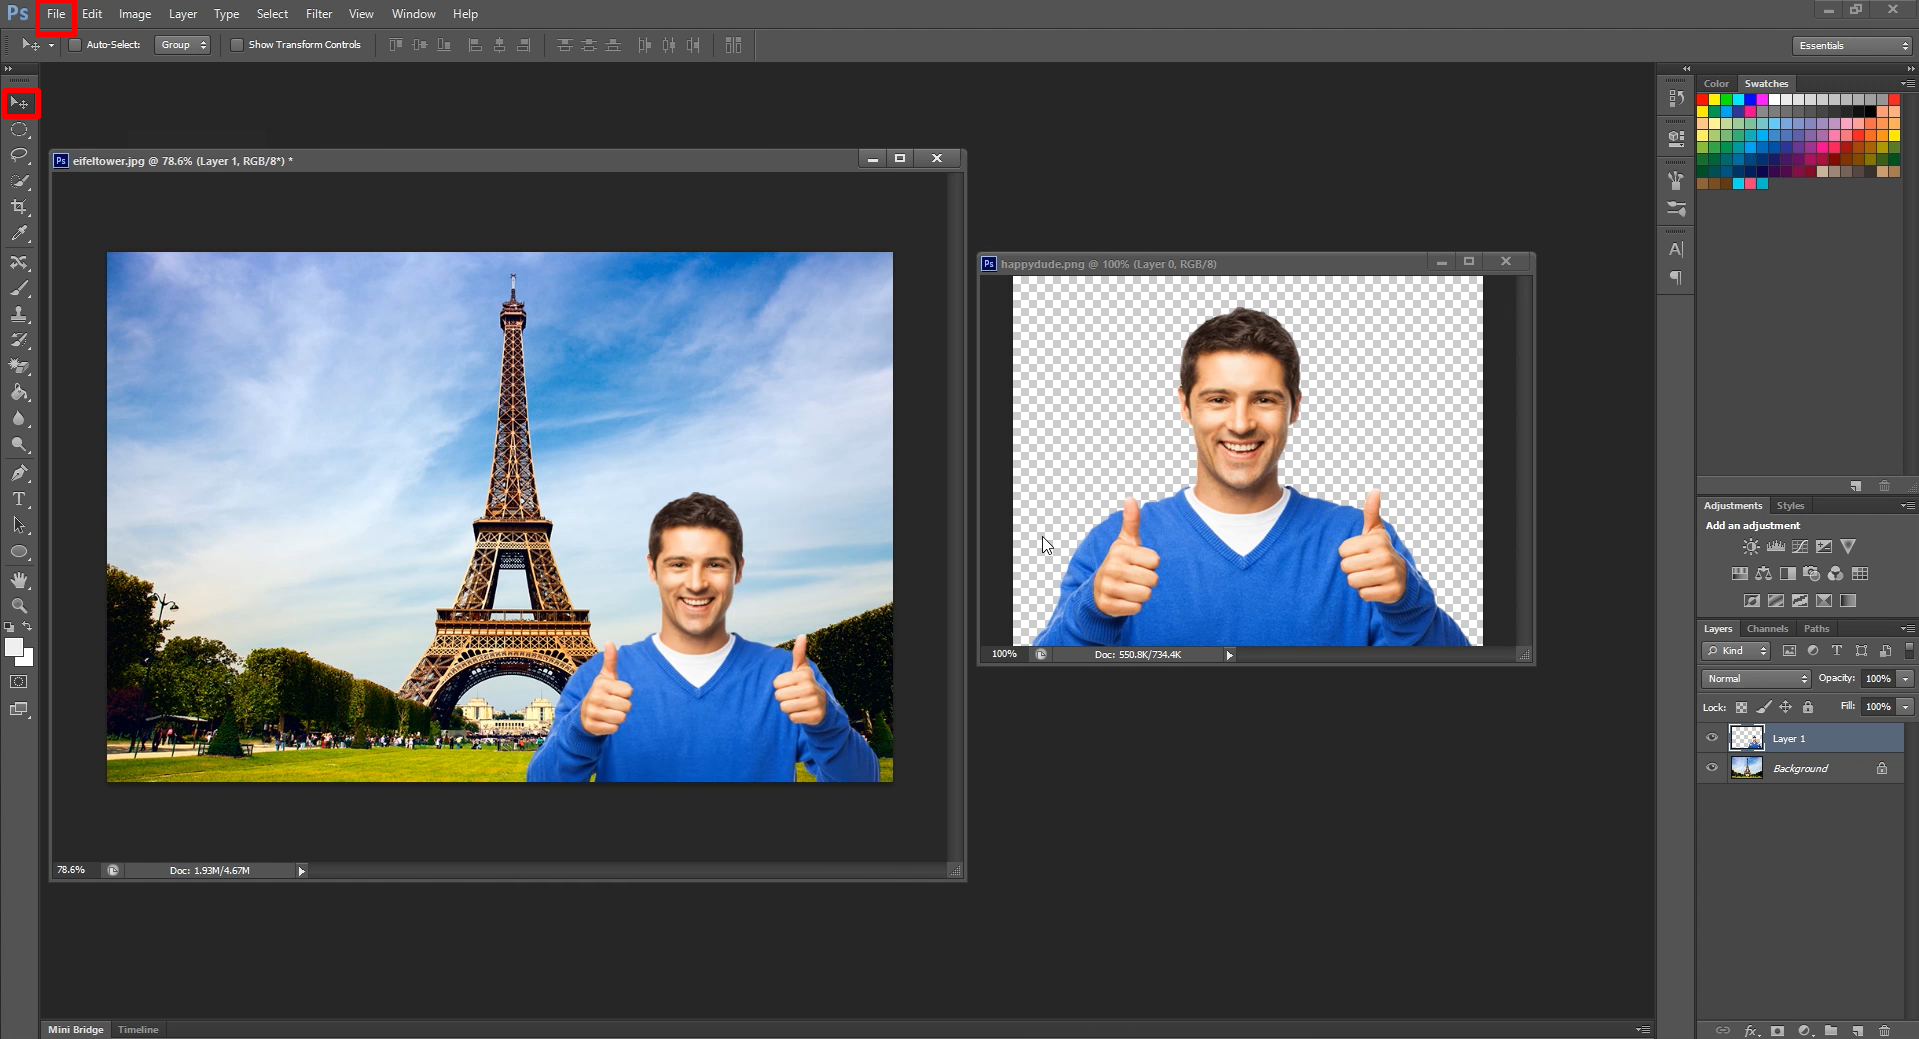Select the Zoom tool
Screen dimensions: 1919x1039
pos(18,605)
